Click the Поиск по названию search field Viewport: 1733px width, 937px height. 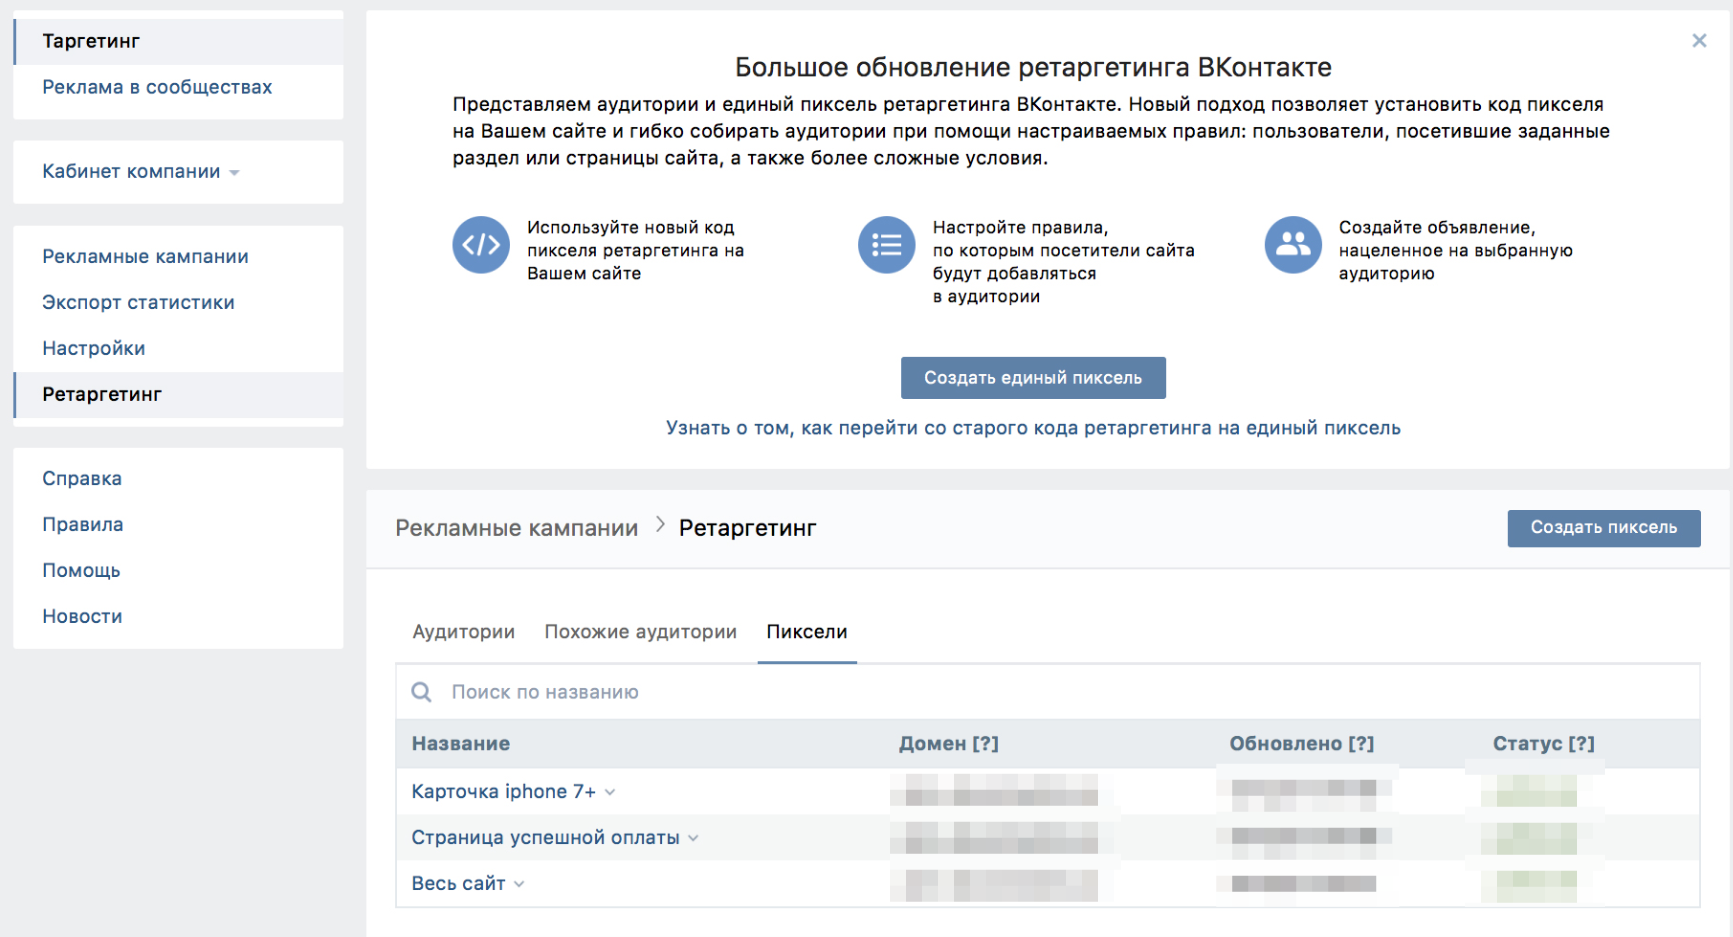tap(1060, 692)
